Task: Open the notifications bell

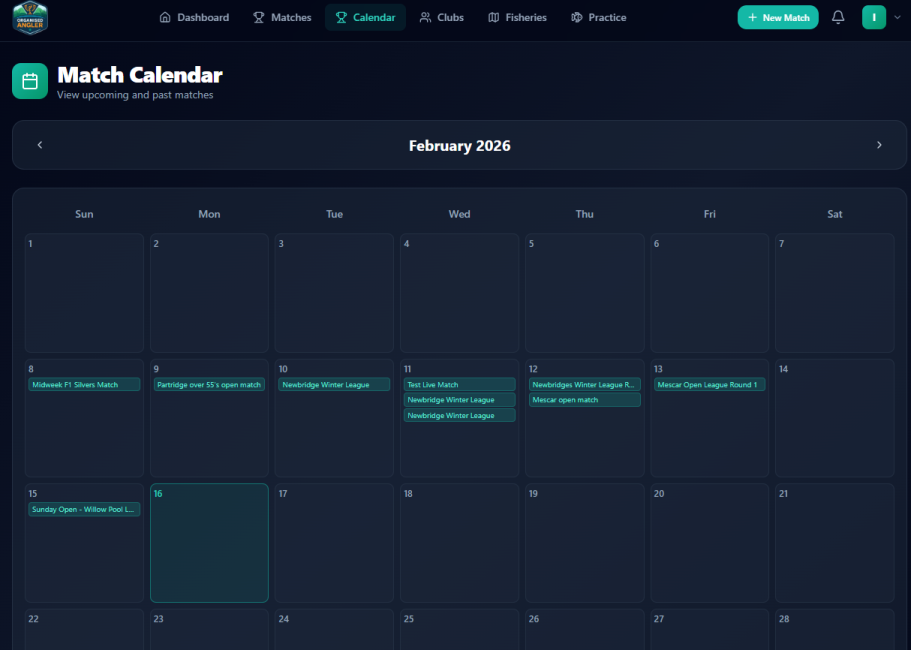Action: pyautogui.click(x=838, y=17)
